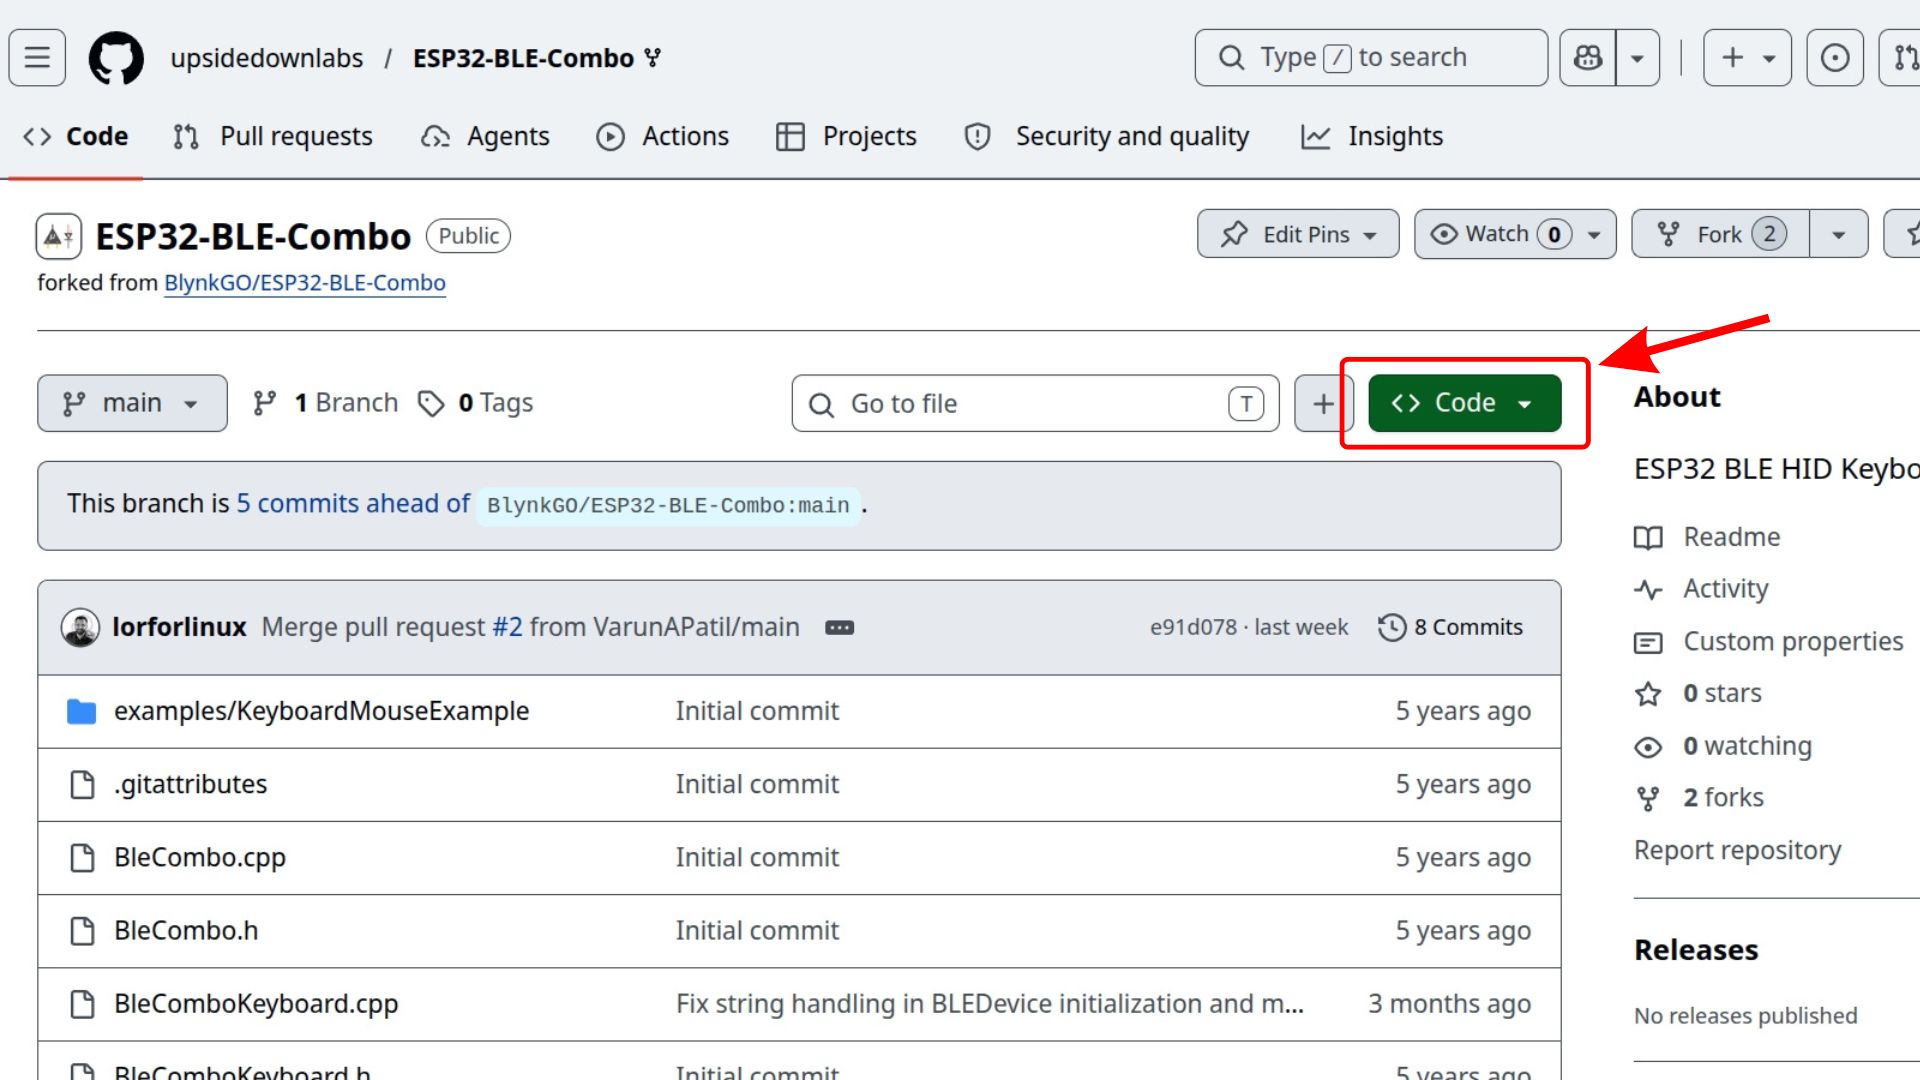Click the file icon beside BleComboKeyboard.cpp

click(82, 1004)
